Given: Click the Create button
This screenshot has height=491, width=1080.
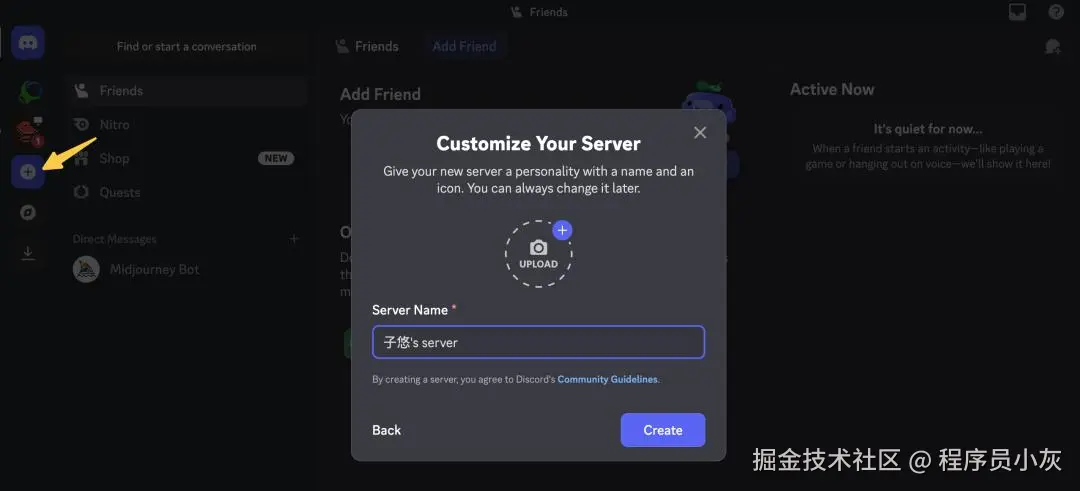Looking at the screenshot, I should coord(663,430).
